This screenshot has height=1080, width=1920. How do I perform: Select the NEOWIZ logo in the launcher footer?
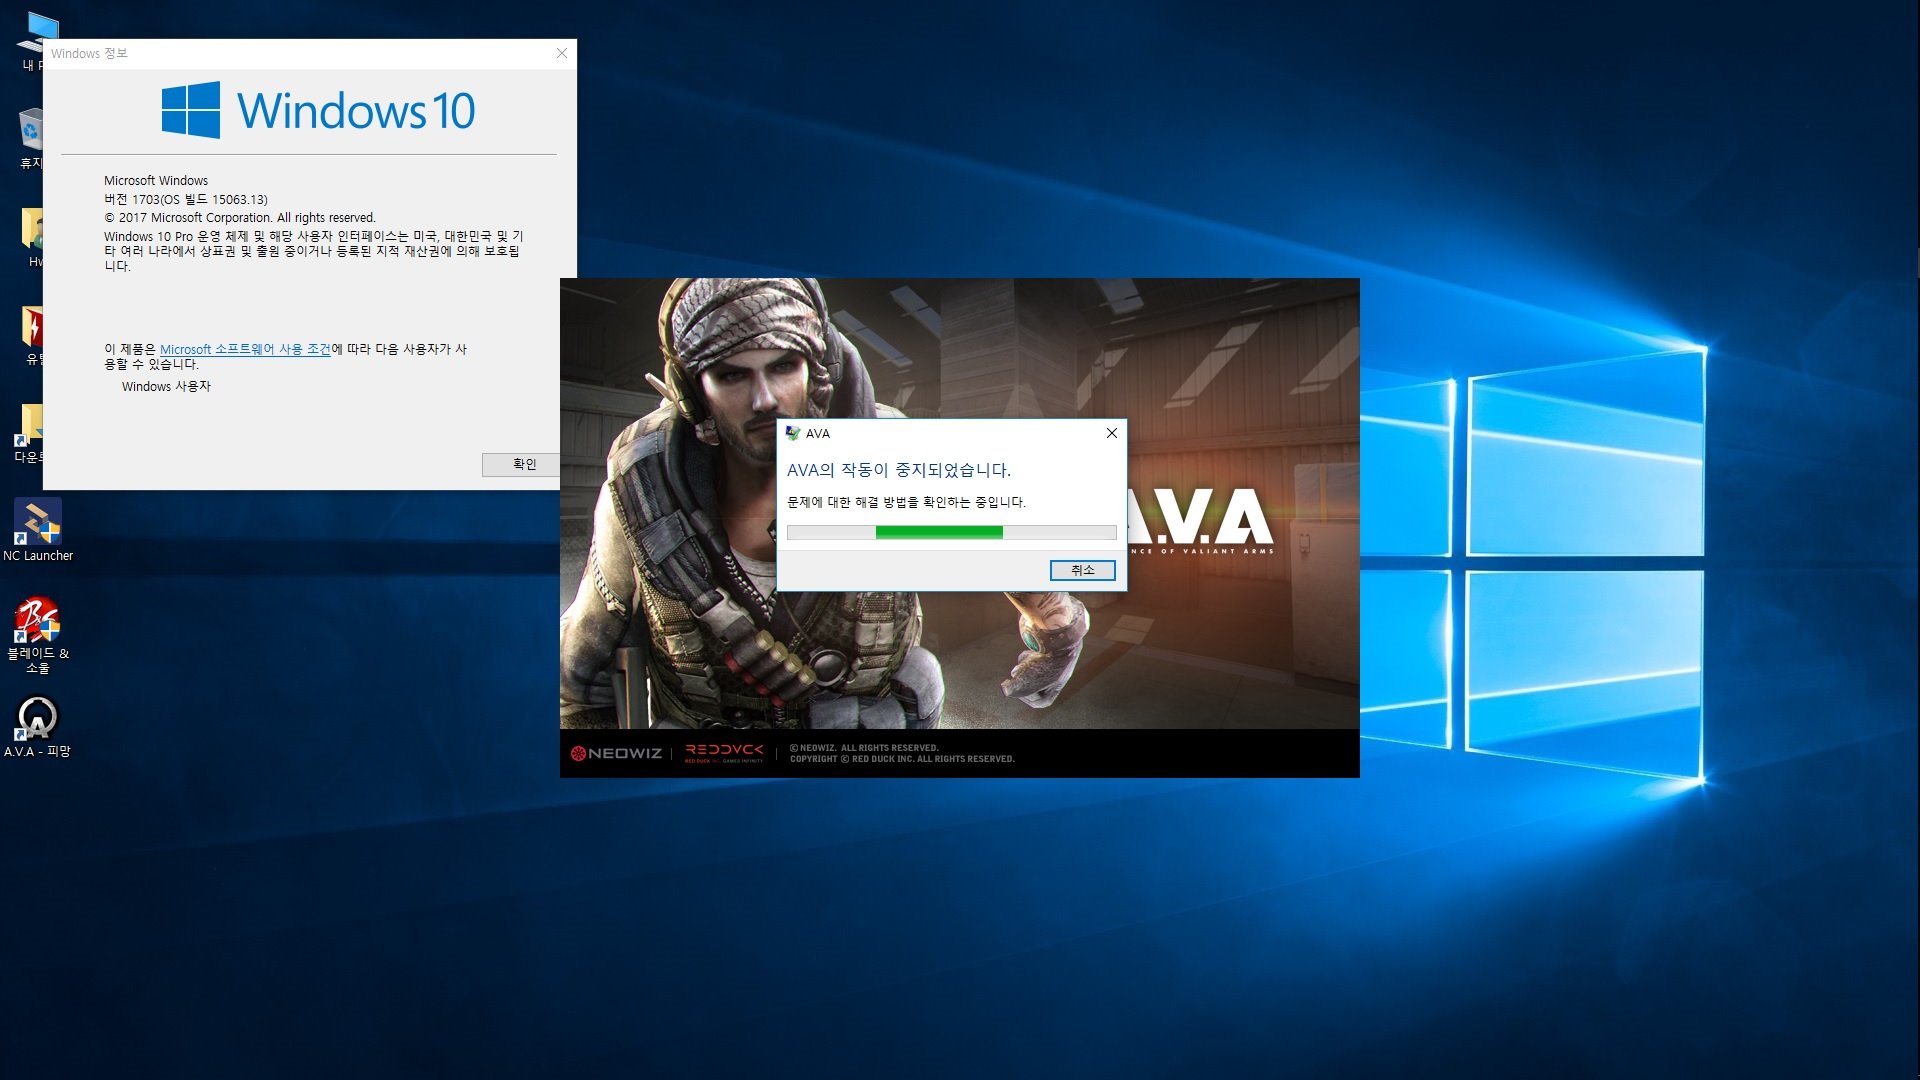pos(615,752)
